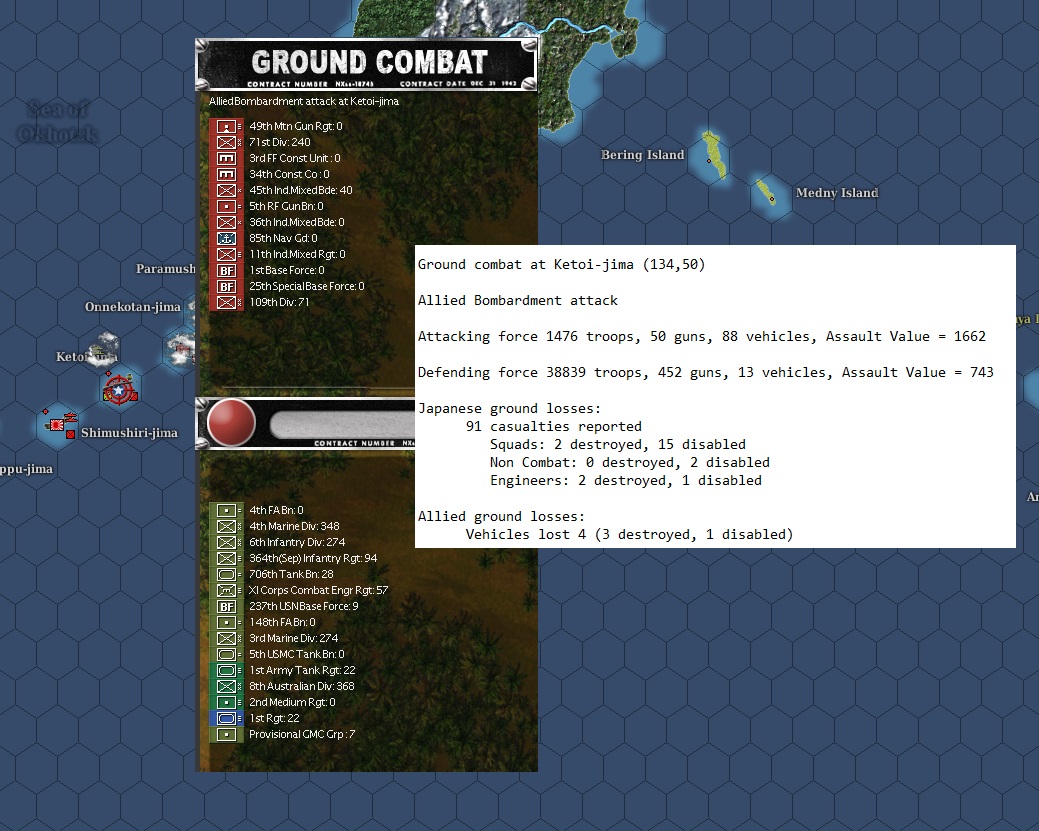
Task: Select the 364th(Sep) Infantry Rgt icon
Action: click(227, 558)
